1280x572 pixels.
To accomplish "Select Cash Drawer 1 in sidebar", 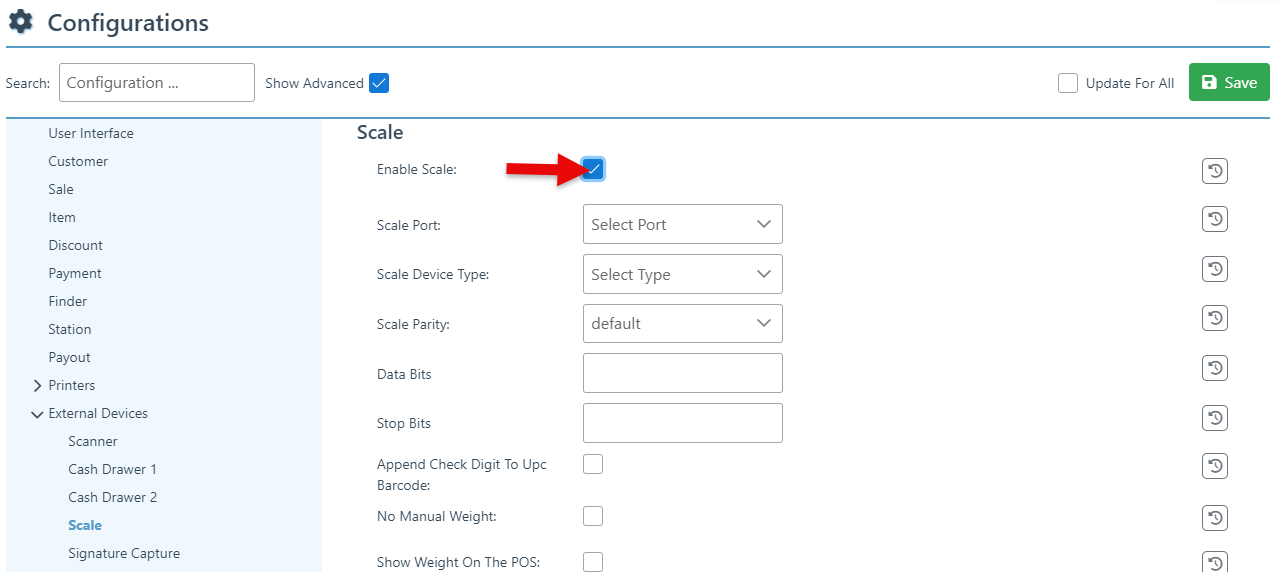I will coord(112,469).
